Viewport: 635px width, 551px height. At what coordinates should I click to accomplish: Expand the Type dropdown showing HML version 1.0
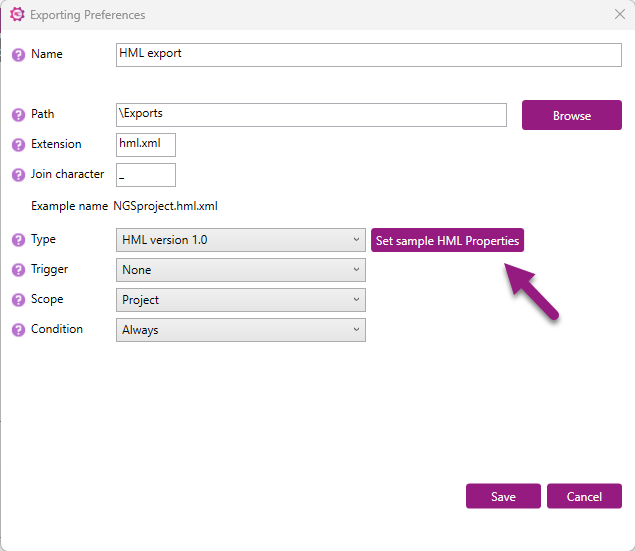[x=241, y=240]
